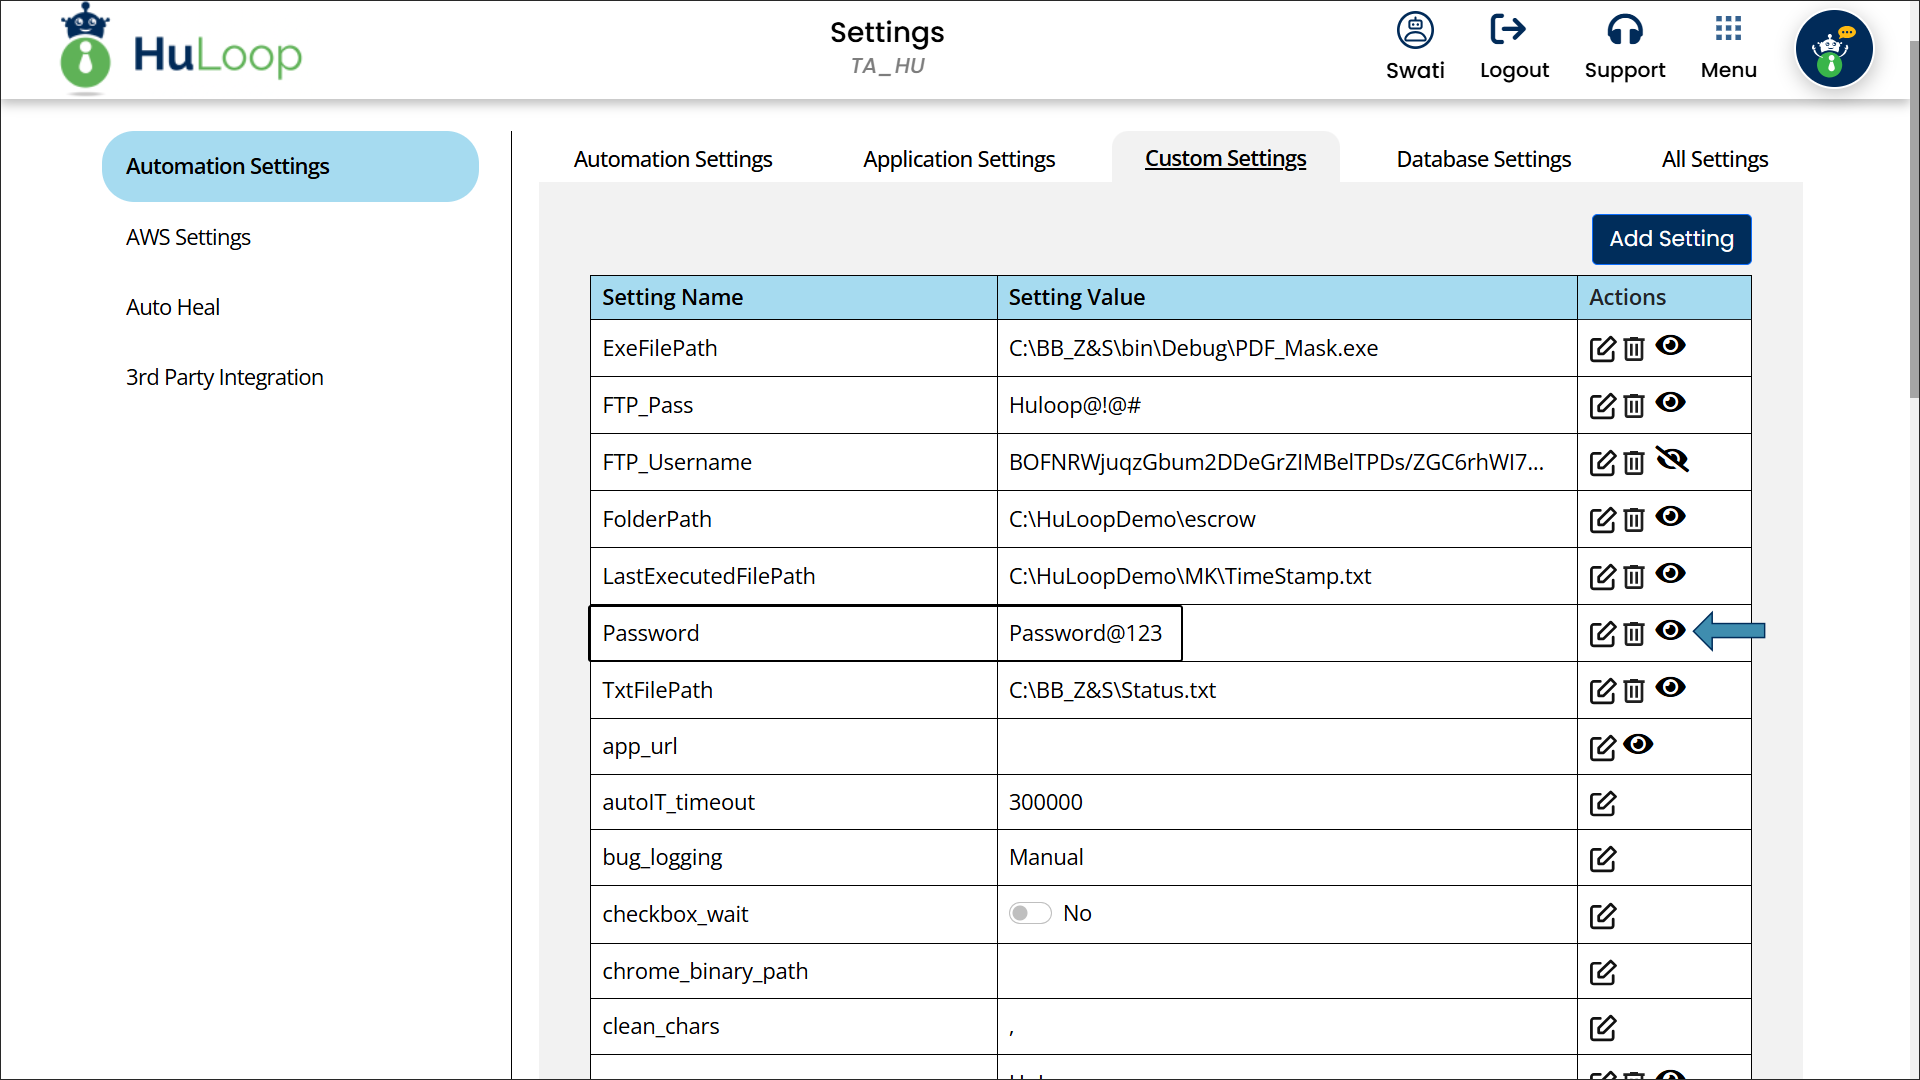Switch to the Automation Settings tab
1920x1080 pixels.
673,160
